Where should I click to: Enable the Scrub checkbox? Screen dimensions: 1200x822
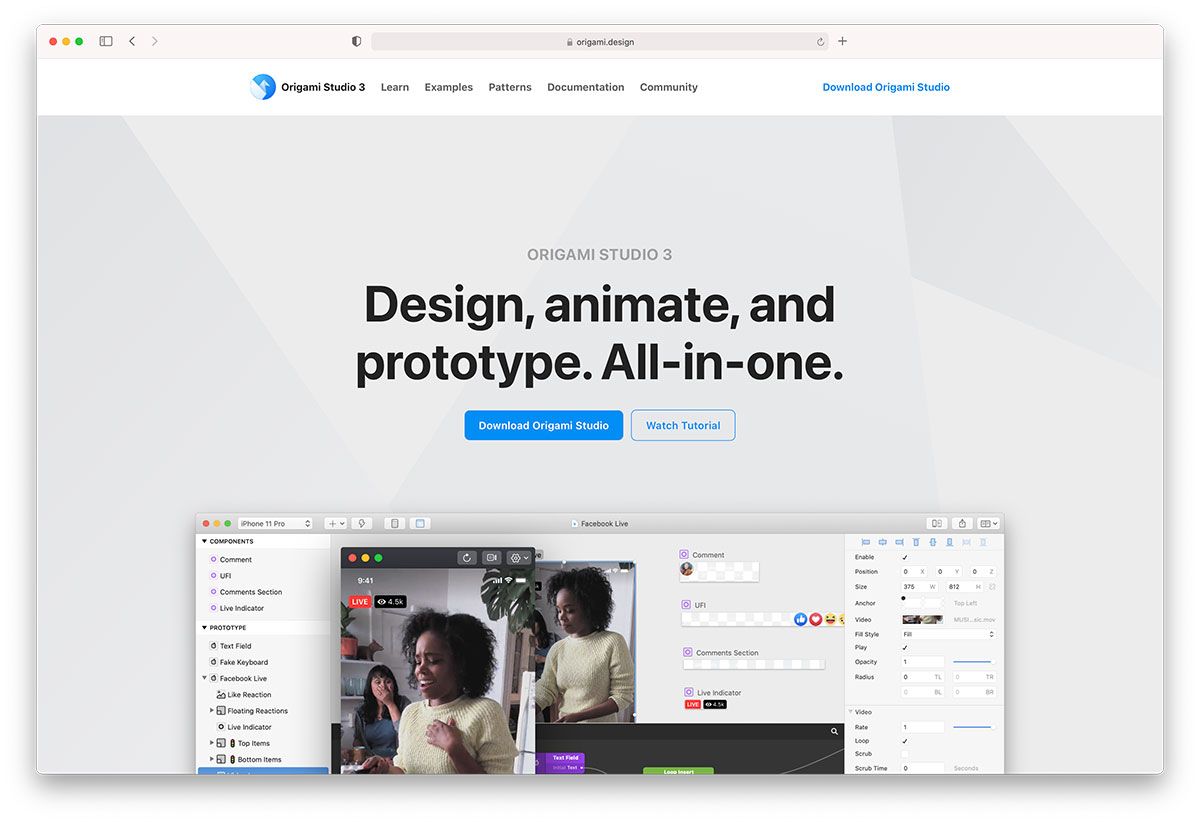tap(905, 754)
